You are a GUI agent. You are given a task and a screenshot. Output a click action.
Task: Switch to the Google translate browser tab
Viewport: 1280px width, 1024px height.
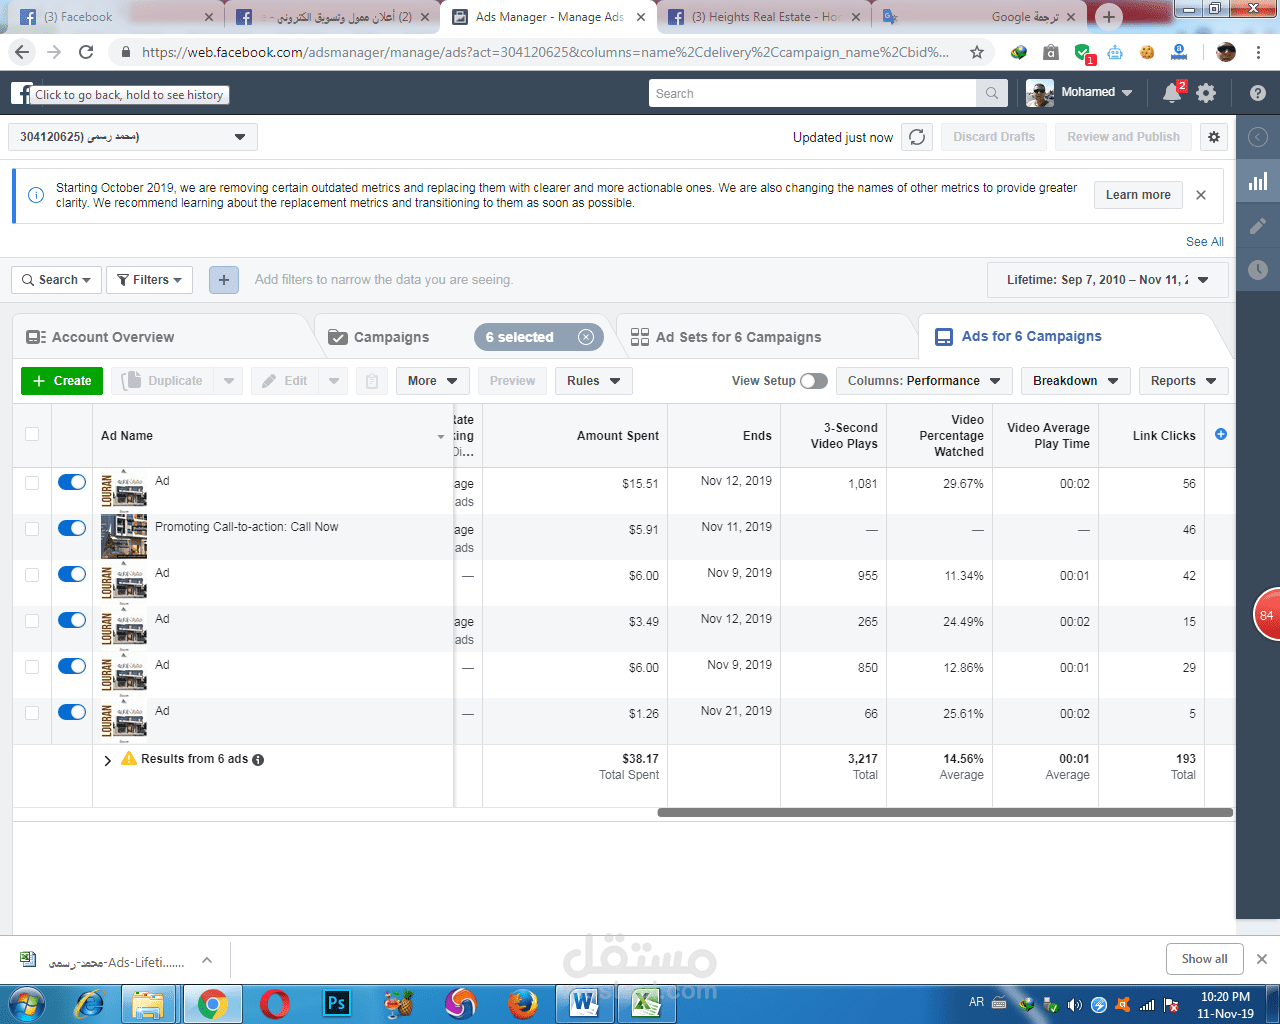[980, 17]
